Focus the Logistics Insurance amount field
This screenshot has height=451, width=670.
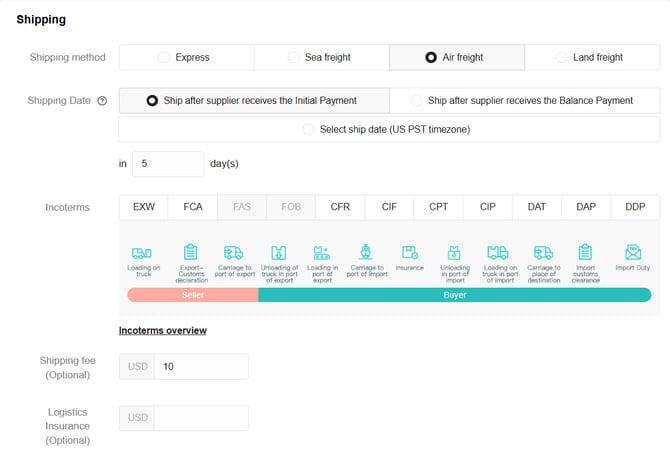(x=201, y=419)
